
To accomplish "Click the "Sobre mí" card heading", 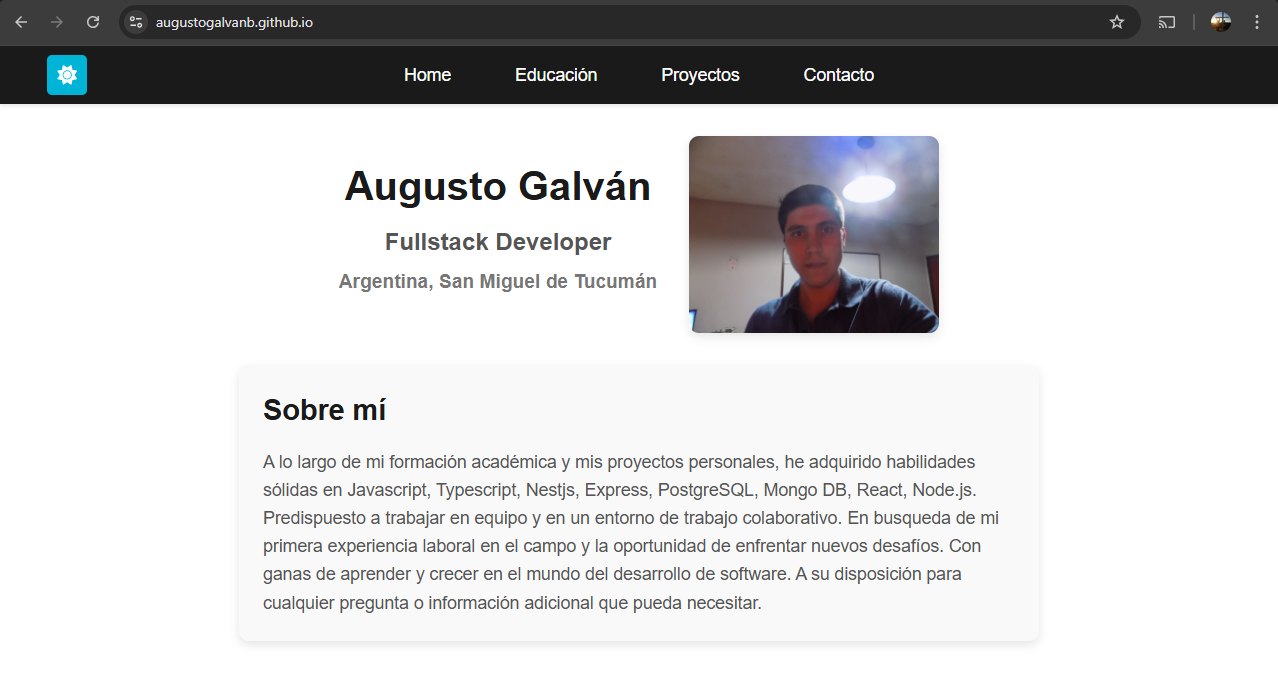I will coord(324,410).
